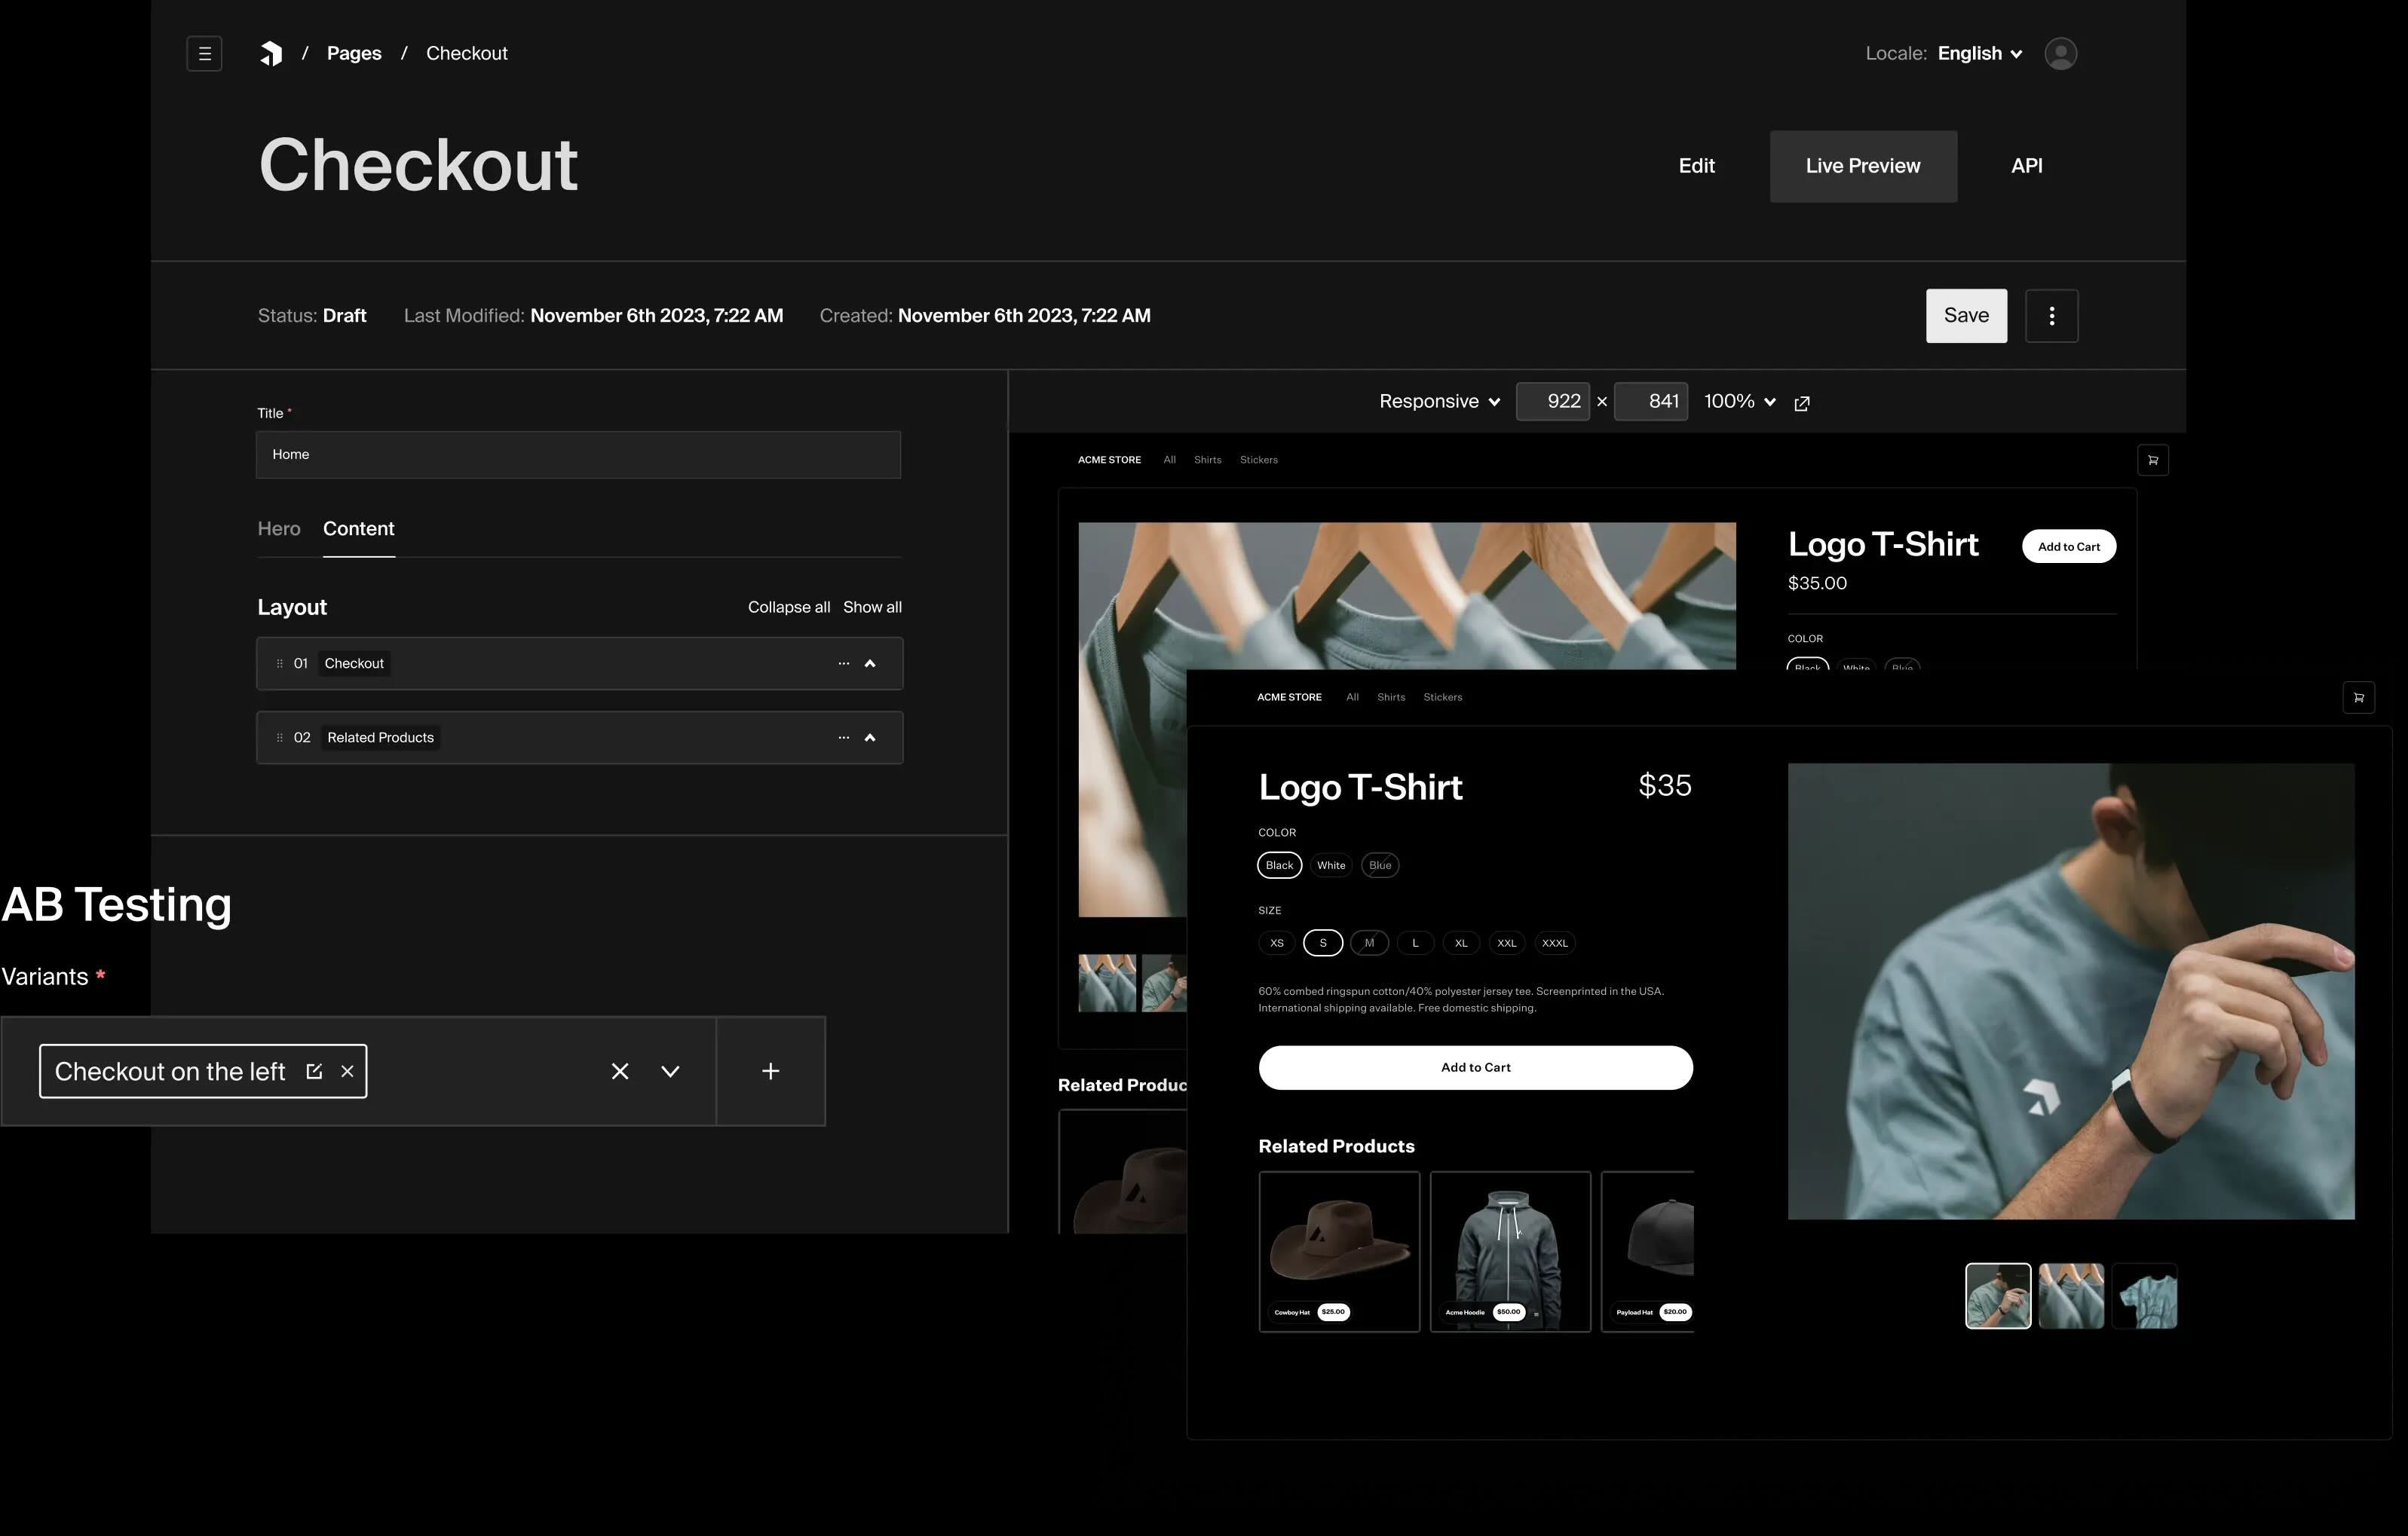Remove the 'Checkout on the left' chip
The width and height of the screenshot is (2408, 1536).
click(x=347, y=1071)
